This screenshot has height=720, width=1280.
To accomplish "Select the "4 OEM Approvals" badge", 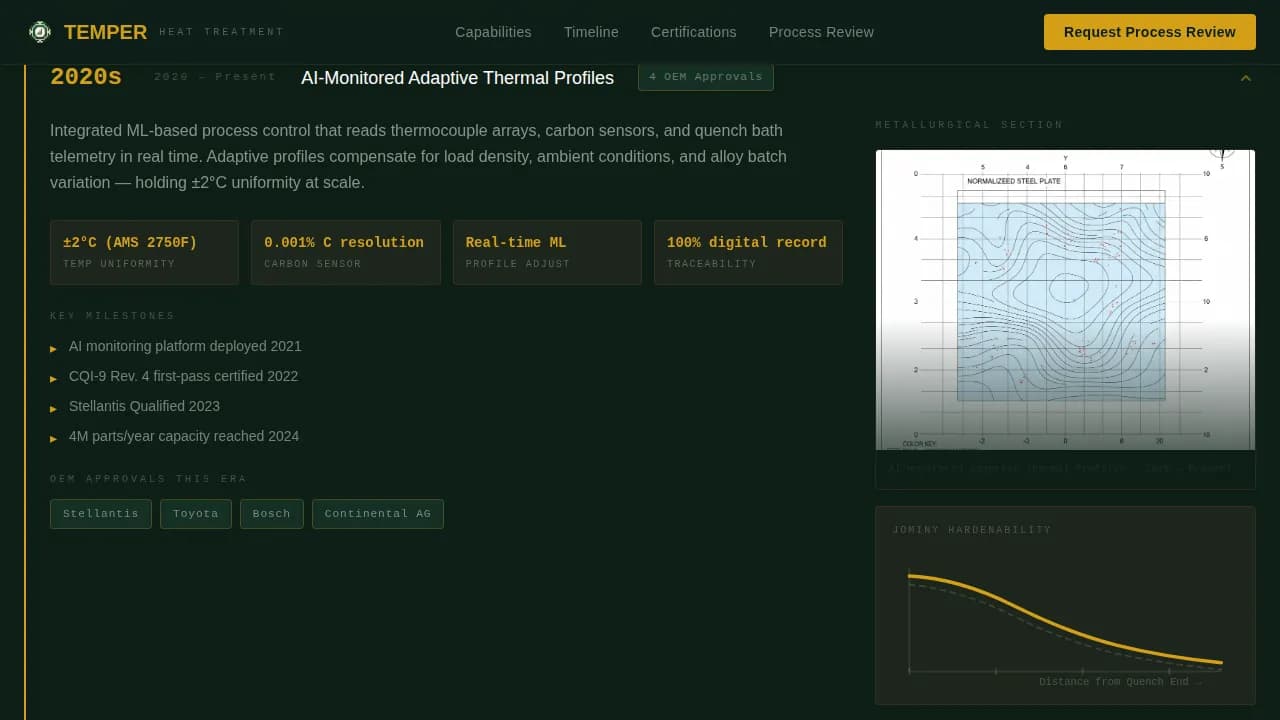I will point(706,76).
